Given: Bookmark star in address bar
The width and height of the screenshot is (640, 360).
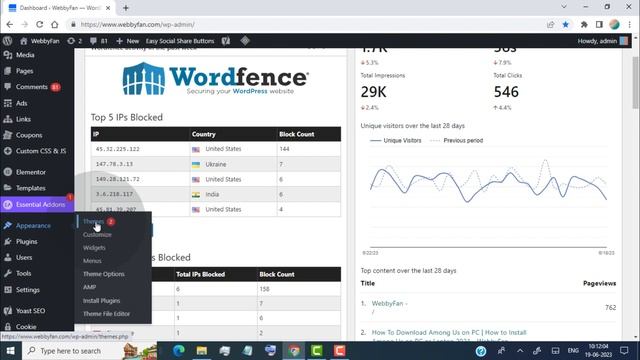Looking at the screenshot, I should click(x=566, y=24).
